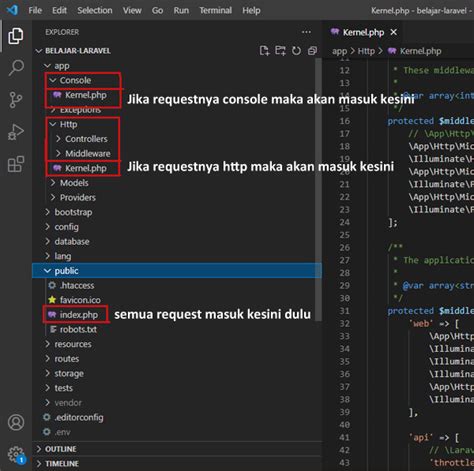Open the Run and Debug view
The height and width of the screenshot is (471, 474).
[16, 132]
